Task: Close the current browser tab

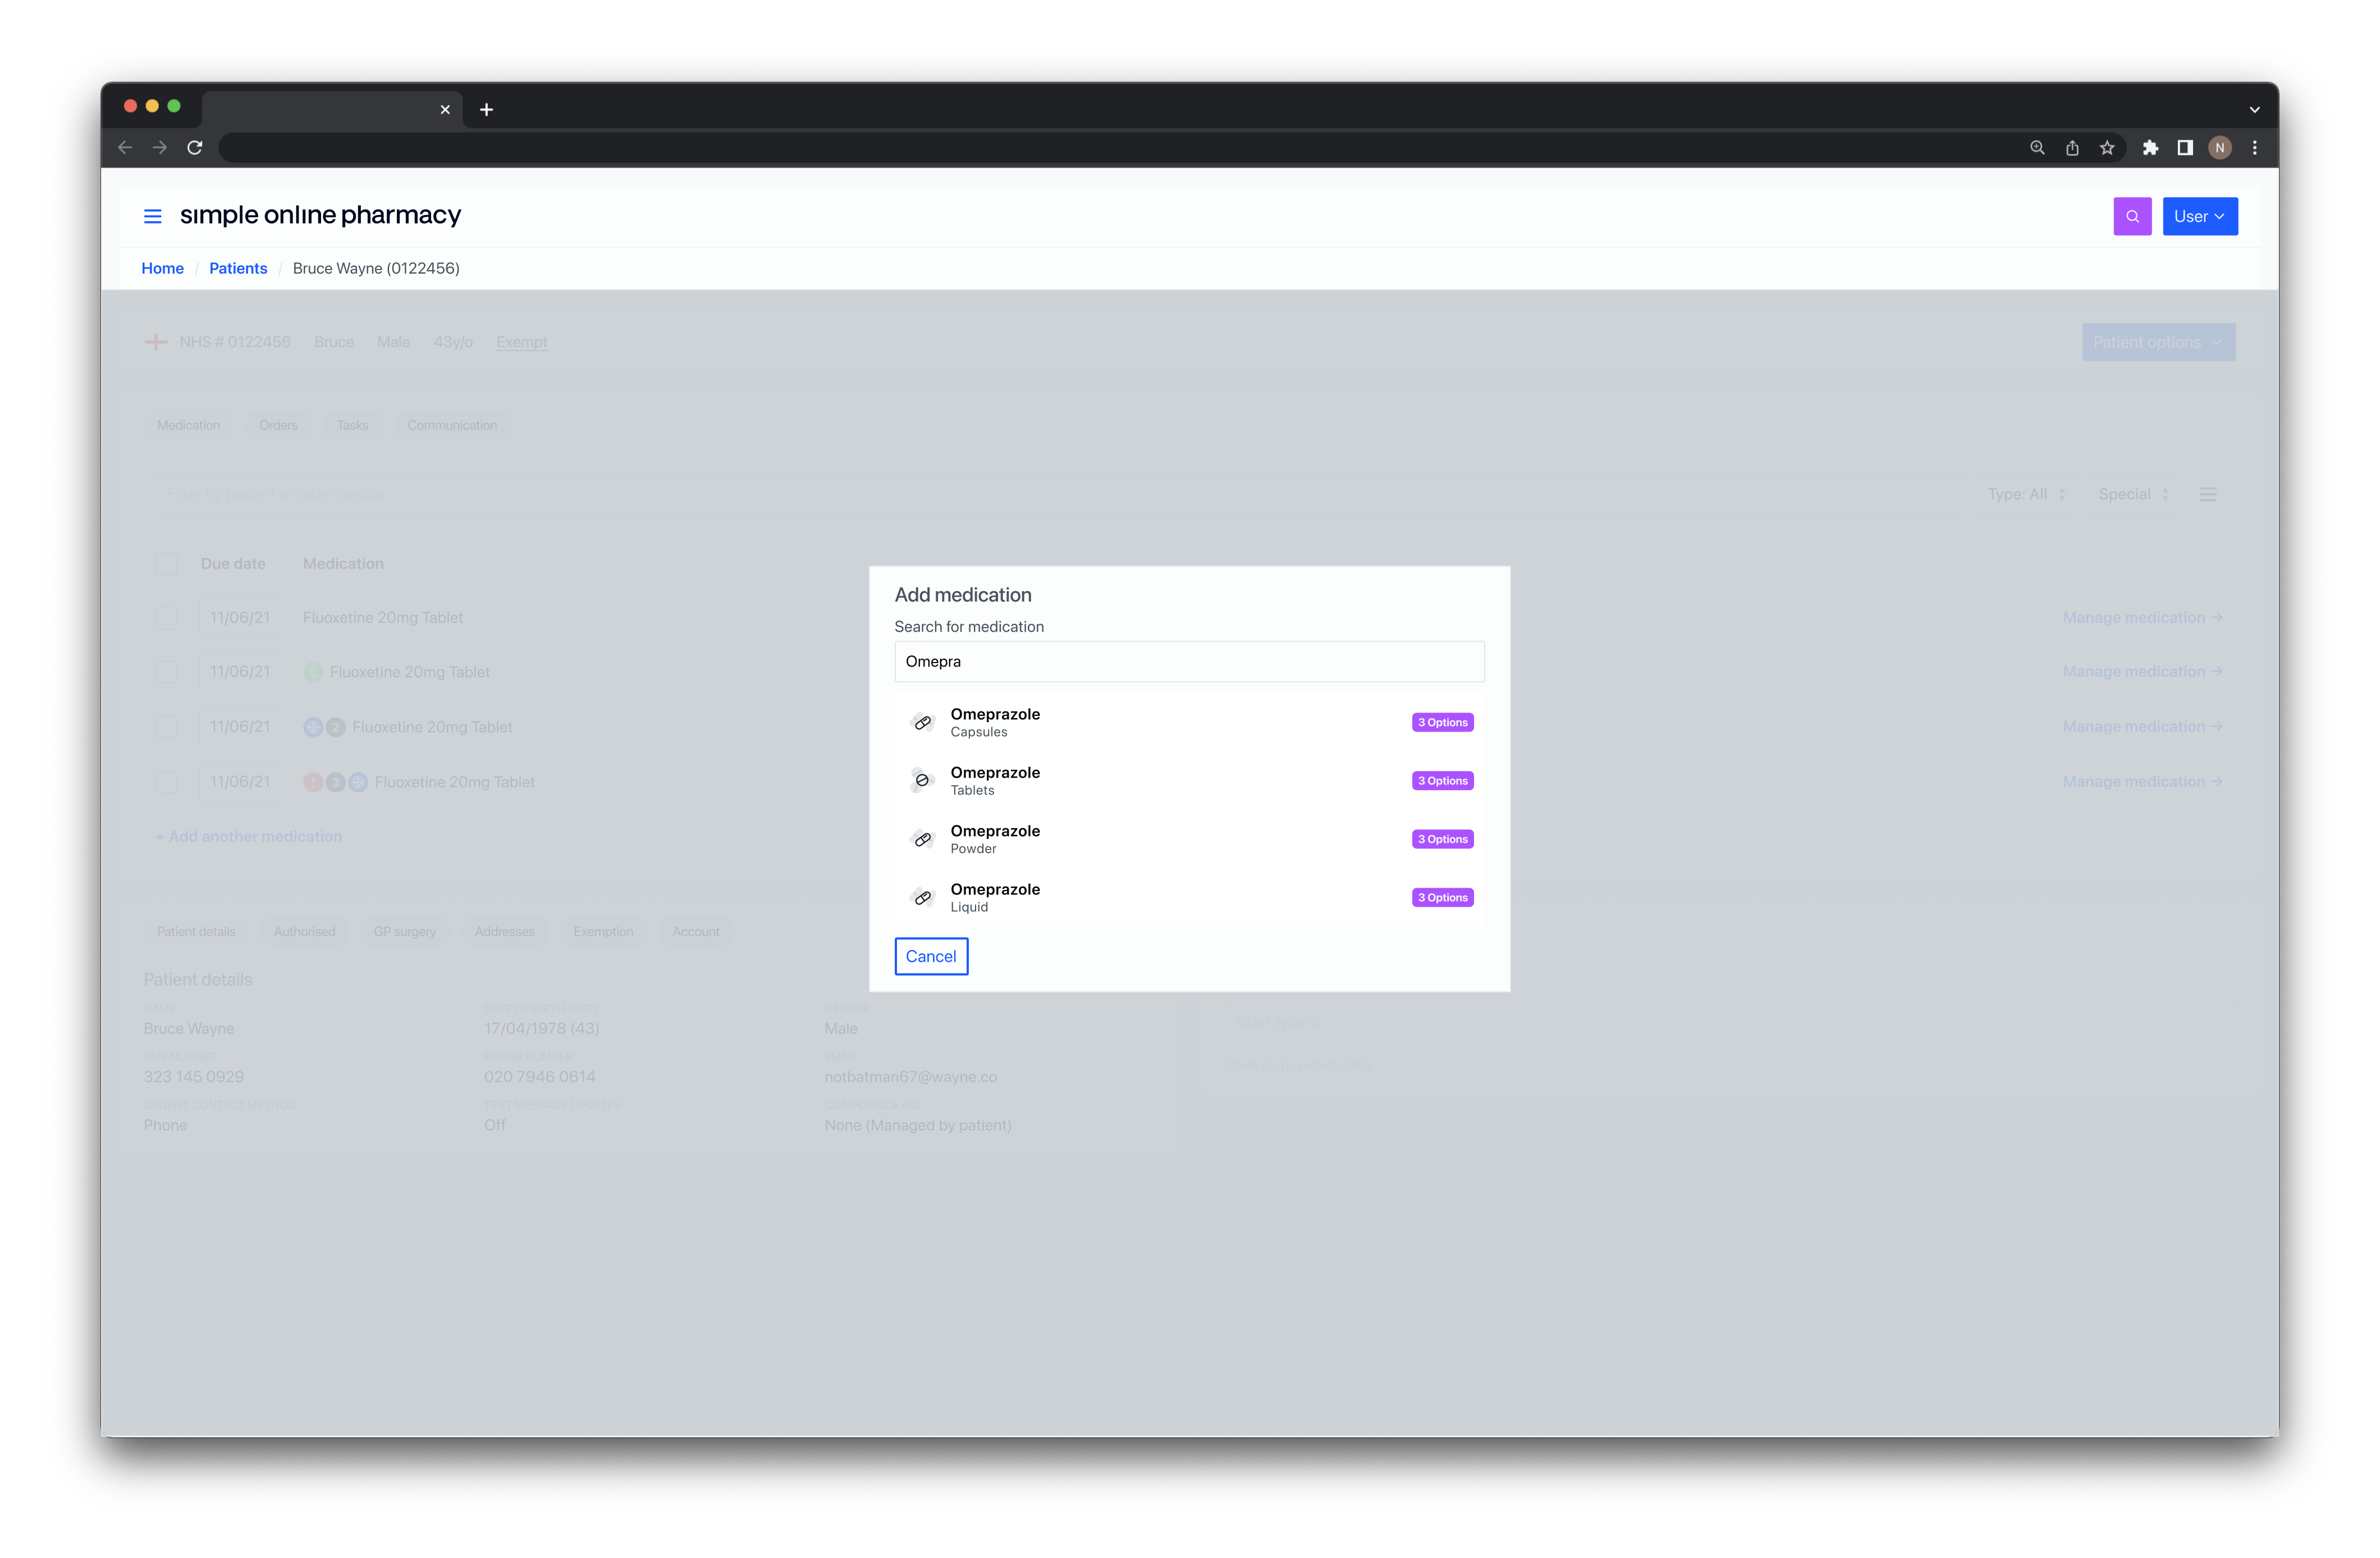Action: click(x=445, y=110)
